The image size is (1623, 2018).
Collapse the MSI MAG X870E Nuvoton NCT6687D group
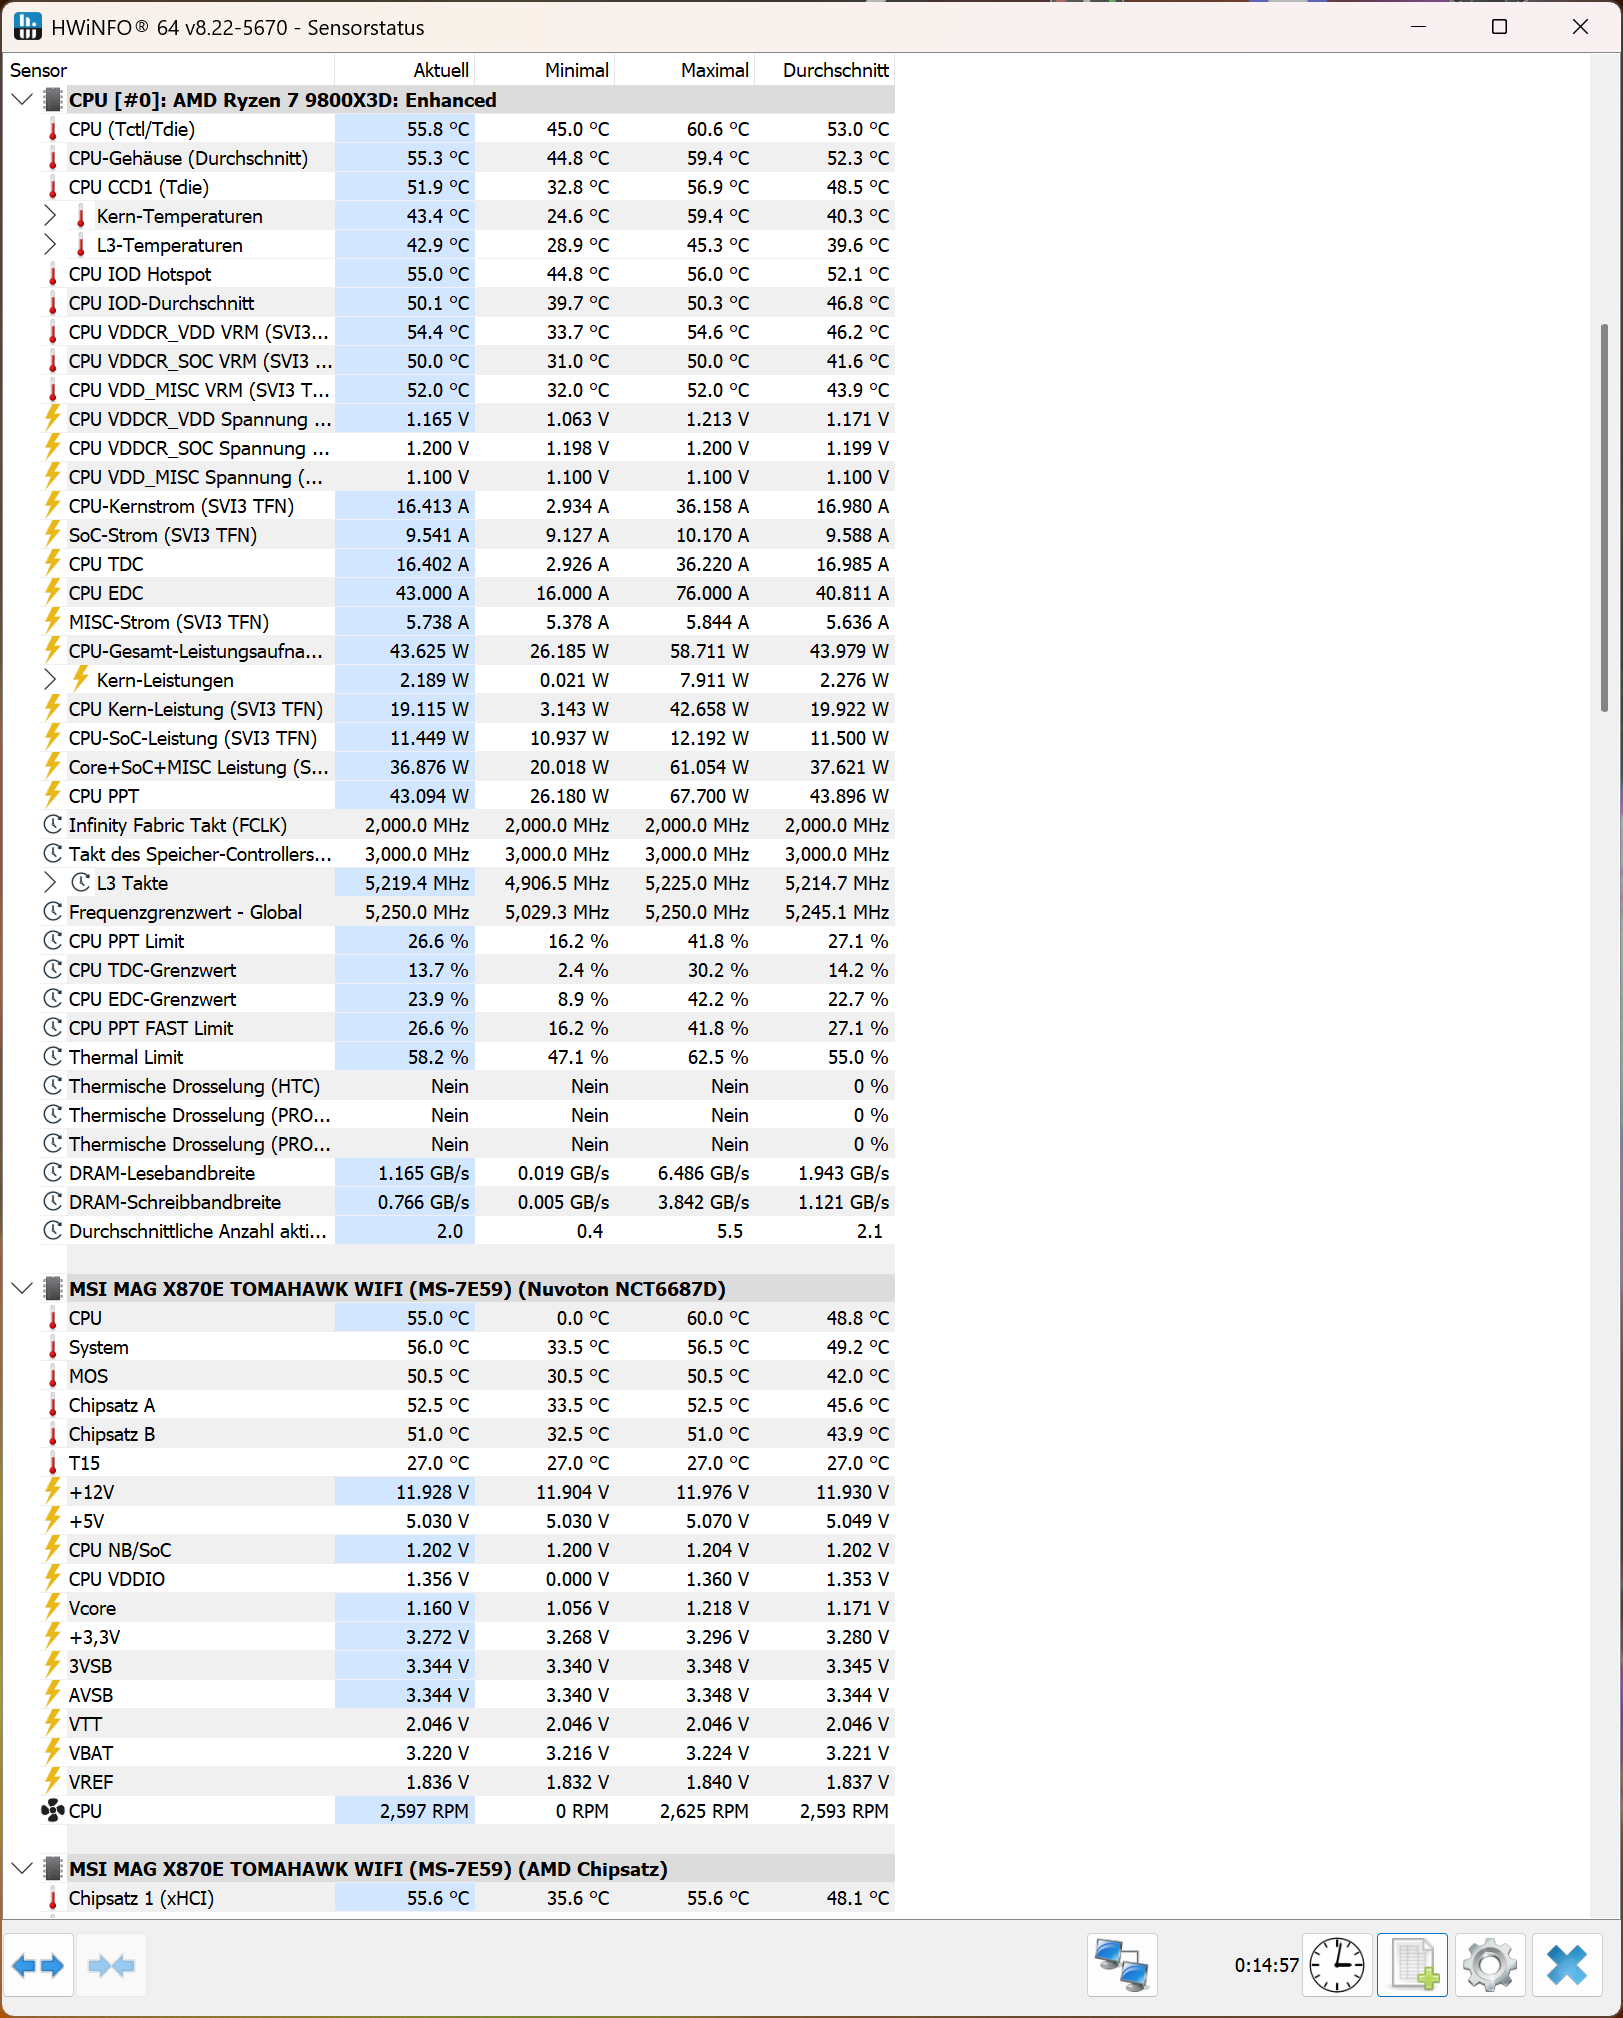tap(22, 1289)
